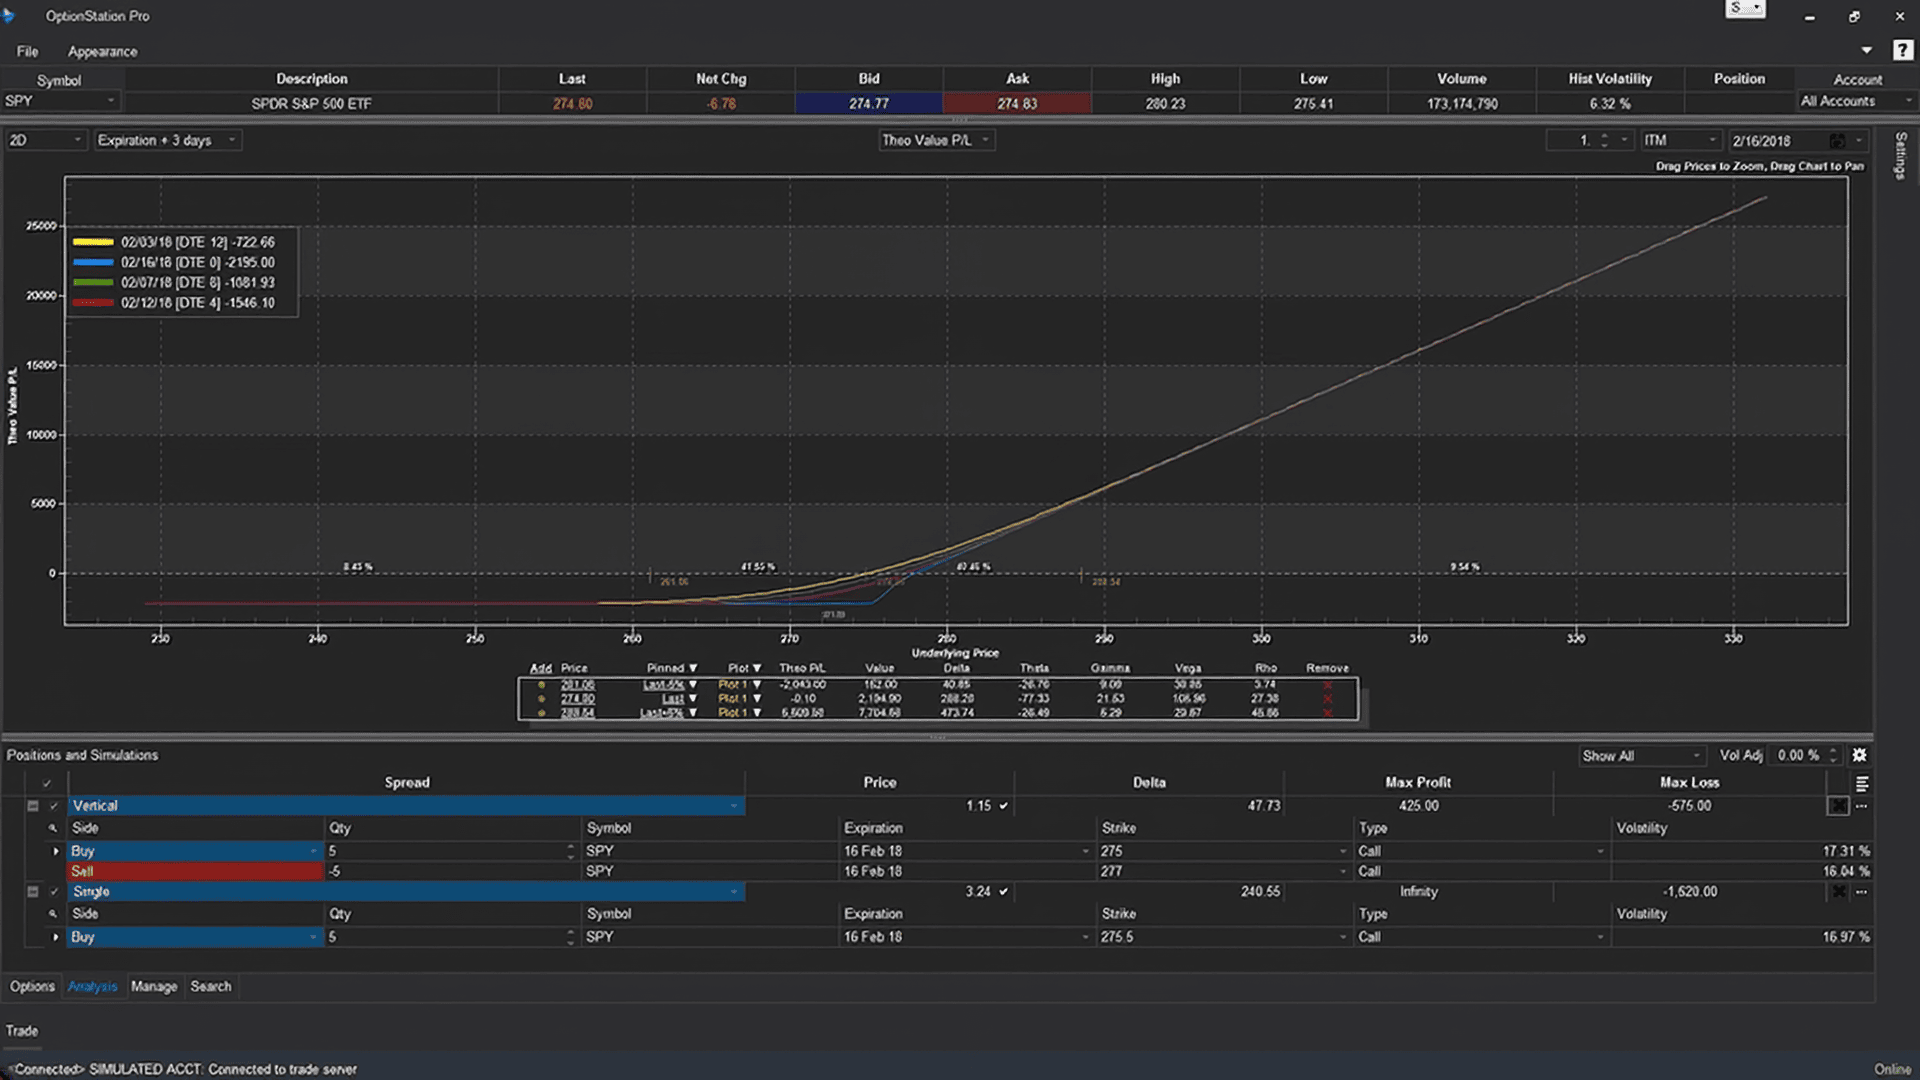1920x1080 pixels.
Task: Collapse the Vertical spread group
Action: coord(33,806)
